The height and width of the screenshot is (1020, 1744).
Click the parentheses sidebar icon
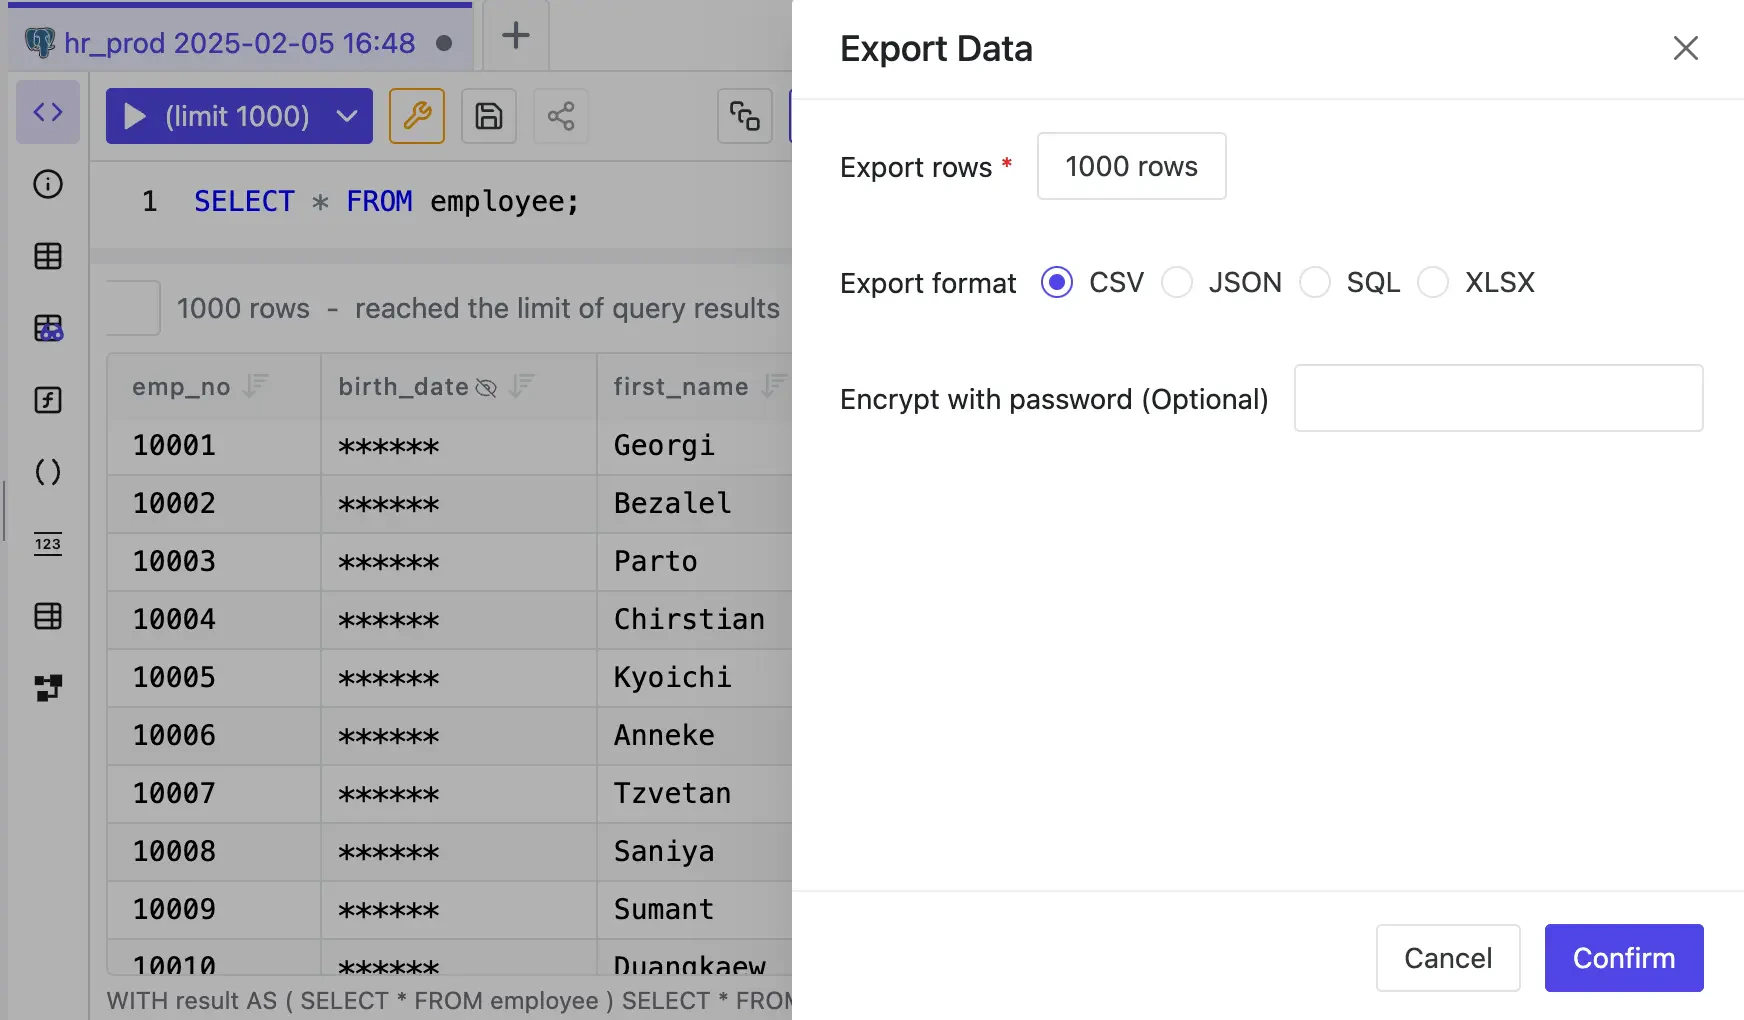point(48,472)
